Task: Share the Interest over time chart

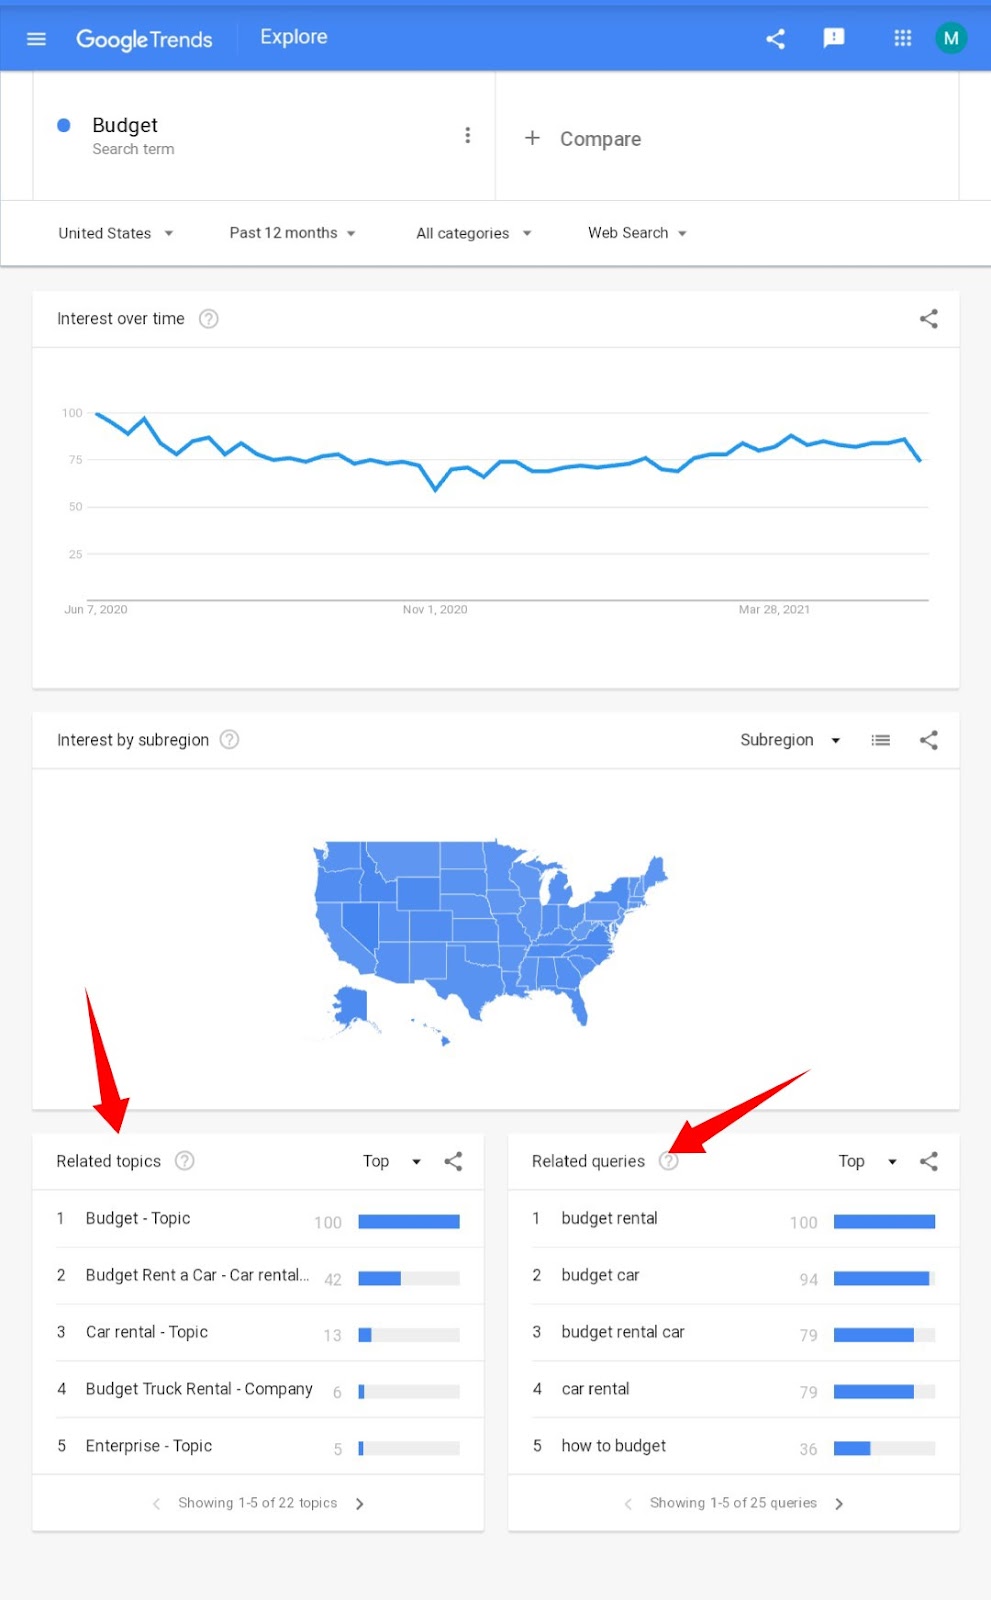Action: (x=928, y=319)
